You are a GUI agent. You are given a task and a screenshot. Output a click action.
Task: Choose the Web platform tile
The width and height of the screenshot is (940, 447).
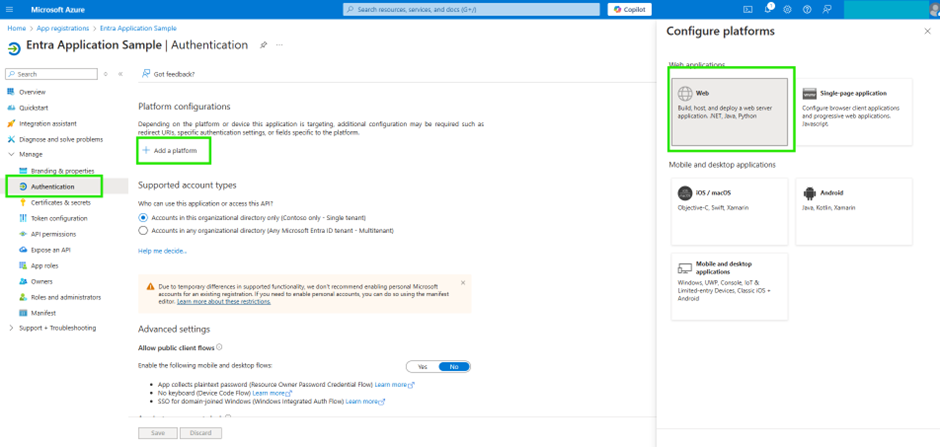[x=730, y=111]
